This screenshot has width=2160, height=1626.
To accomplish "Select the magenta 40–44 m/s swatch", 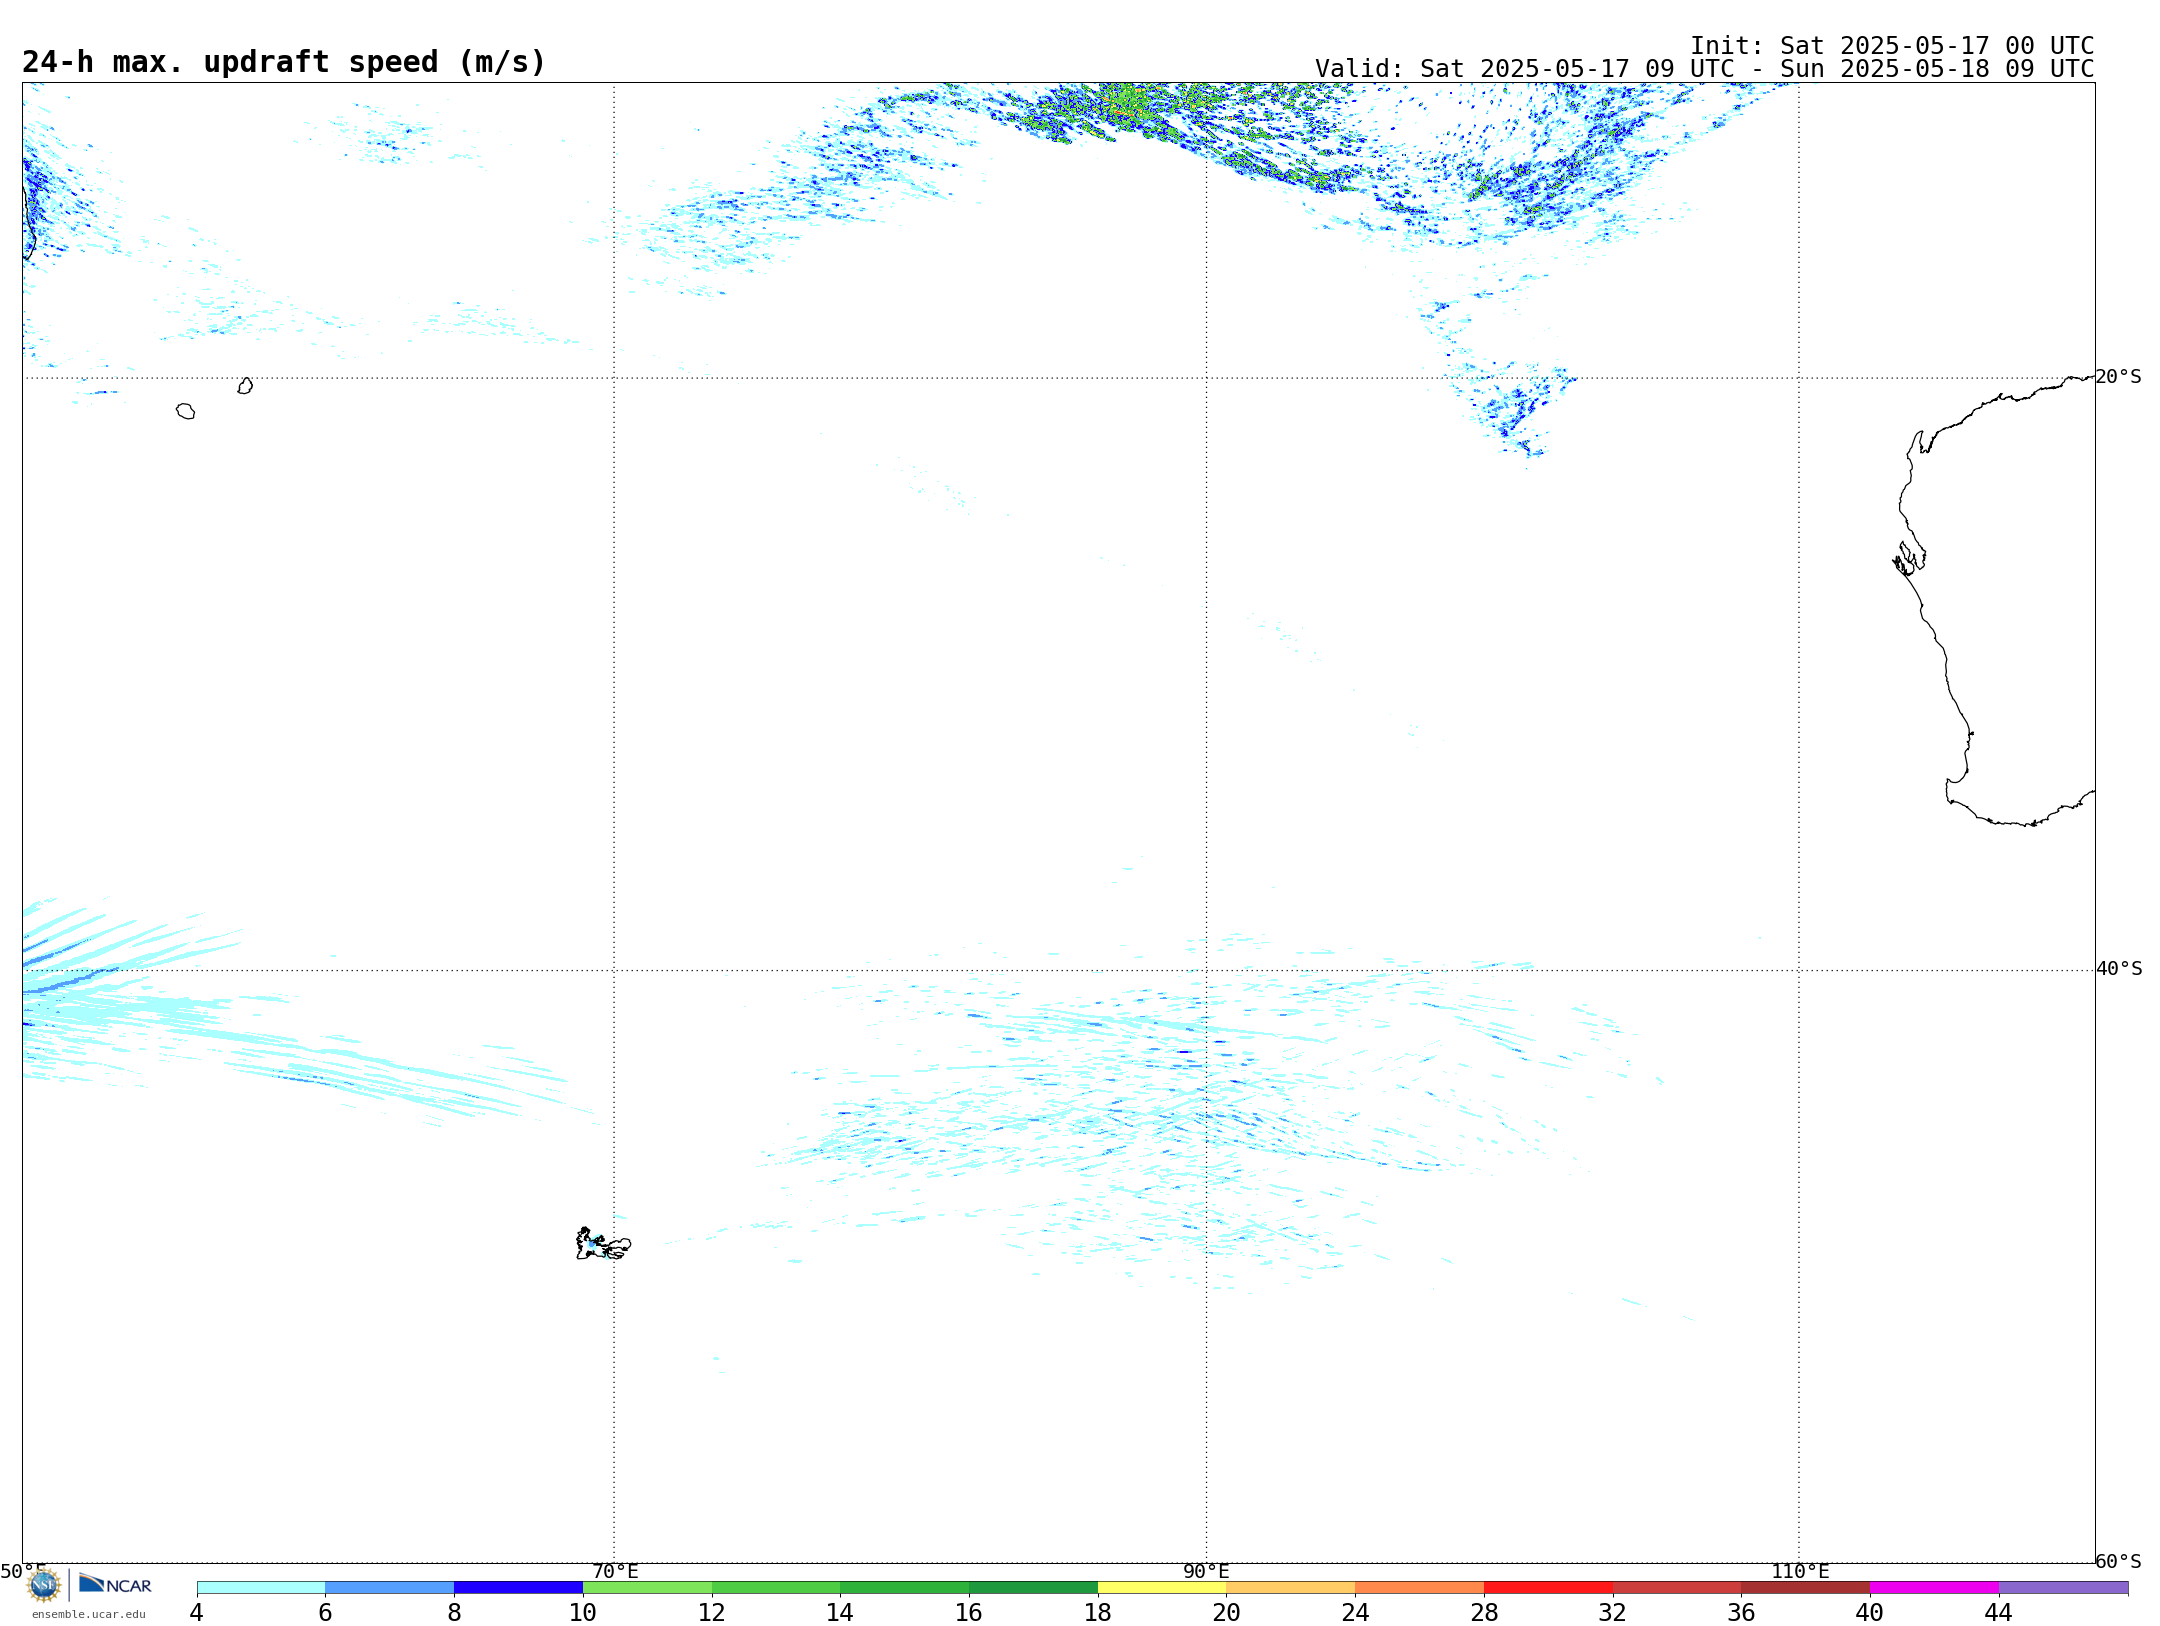I will click(1934, 1587).
